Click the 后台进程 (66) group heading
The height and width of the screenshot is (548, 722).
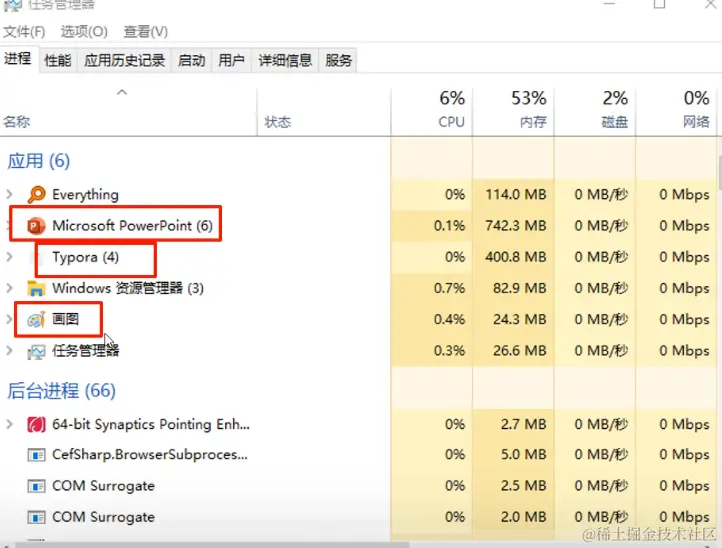pos(61,391)
